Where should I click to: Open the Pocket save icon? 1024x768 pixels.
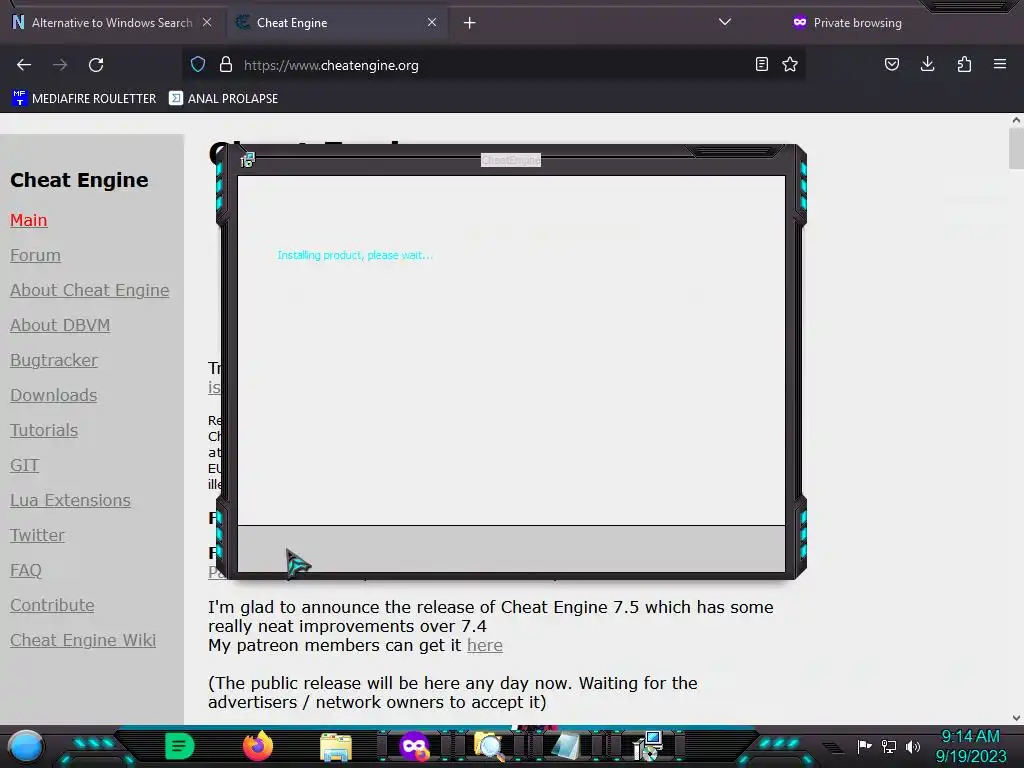click(892, 65)
